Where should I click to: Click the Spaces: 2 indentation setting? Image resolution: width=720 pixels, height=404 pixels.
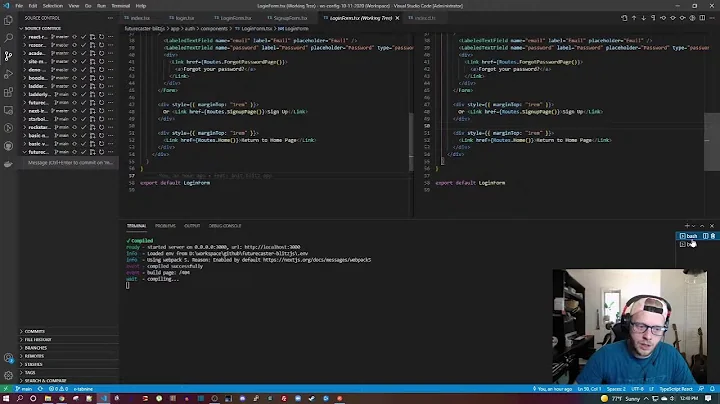coord(616,389)
